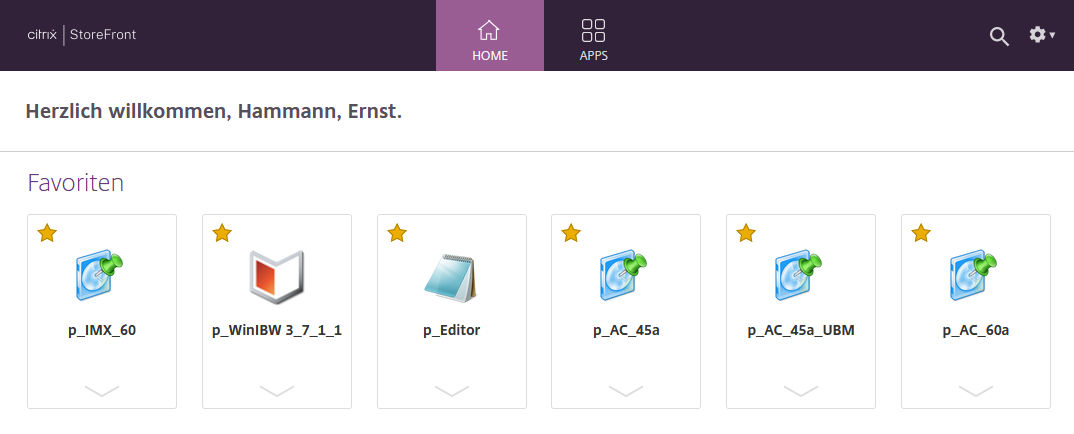Viewport: 1074px width, 434px height.
Task: Expand details chevron under p_WinIBW 3_7_1_1
Action: point(276,390)
